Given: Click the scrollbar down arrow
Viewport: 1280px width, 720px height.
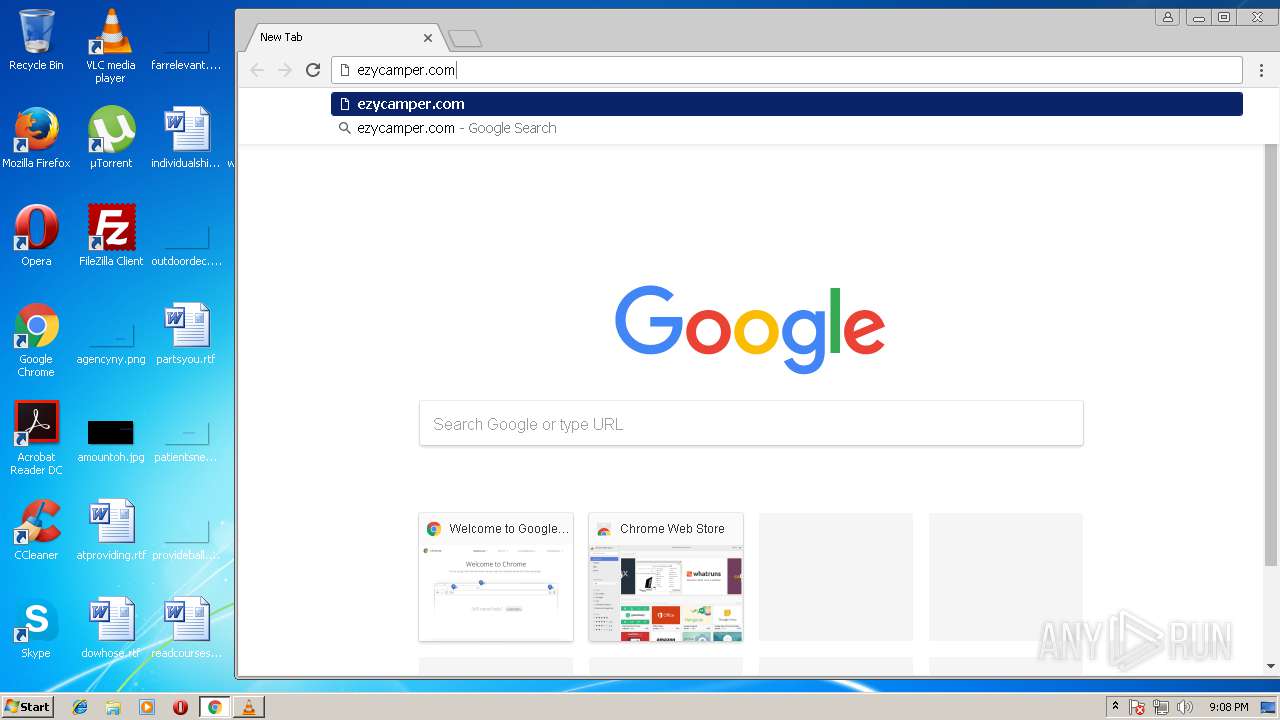Looking at the screenshot, I should click(x=1271, y=666).
